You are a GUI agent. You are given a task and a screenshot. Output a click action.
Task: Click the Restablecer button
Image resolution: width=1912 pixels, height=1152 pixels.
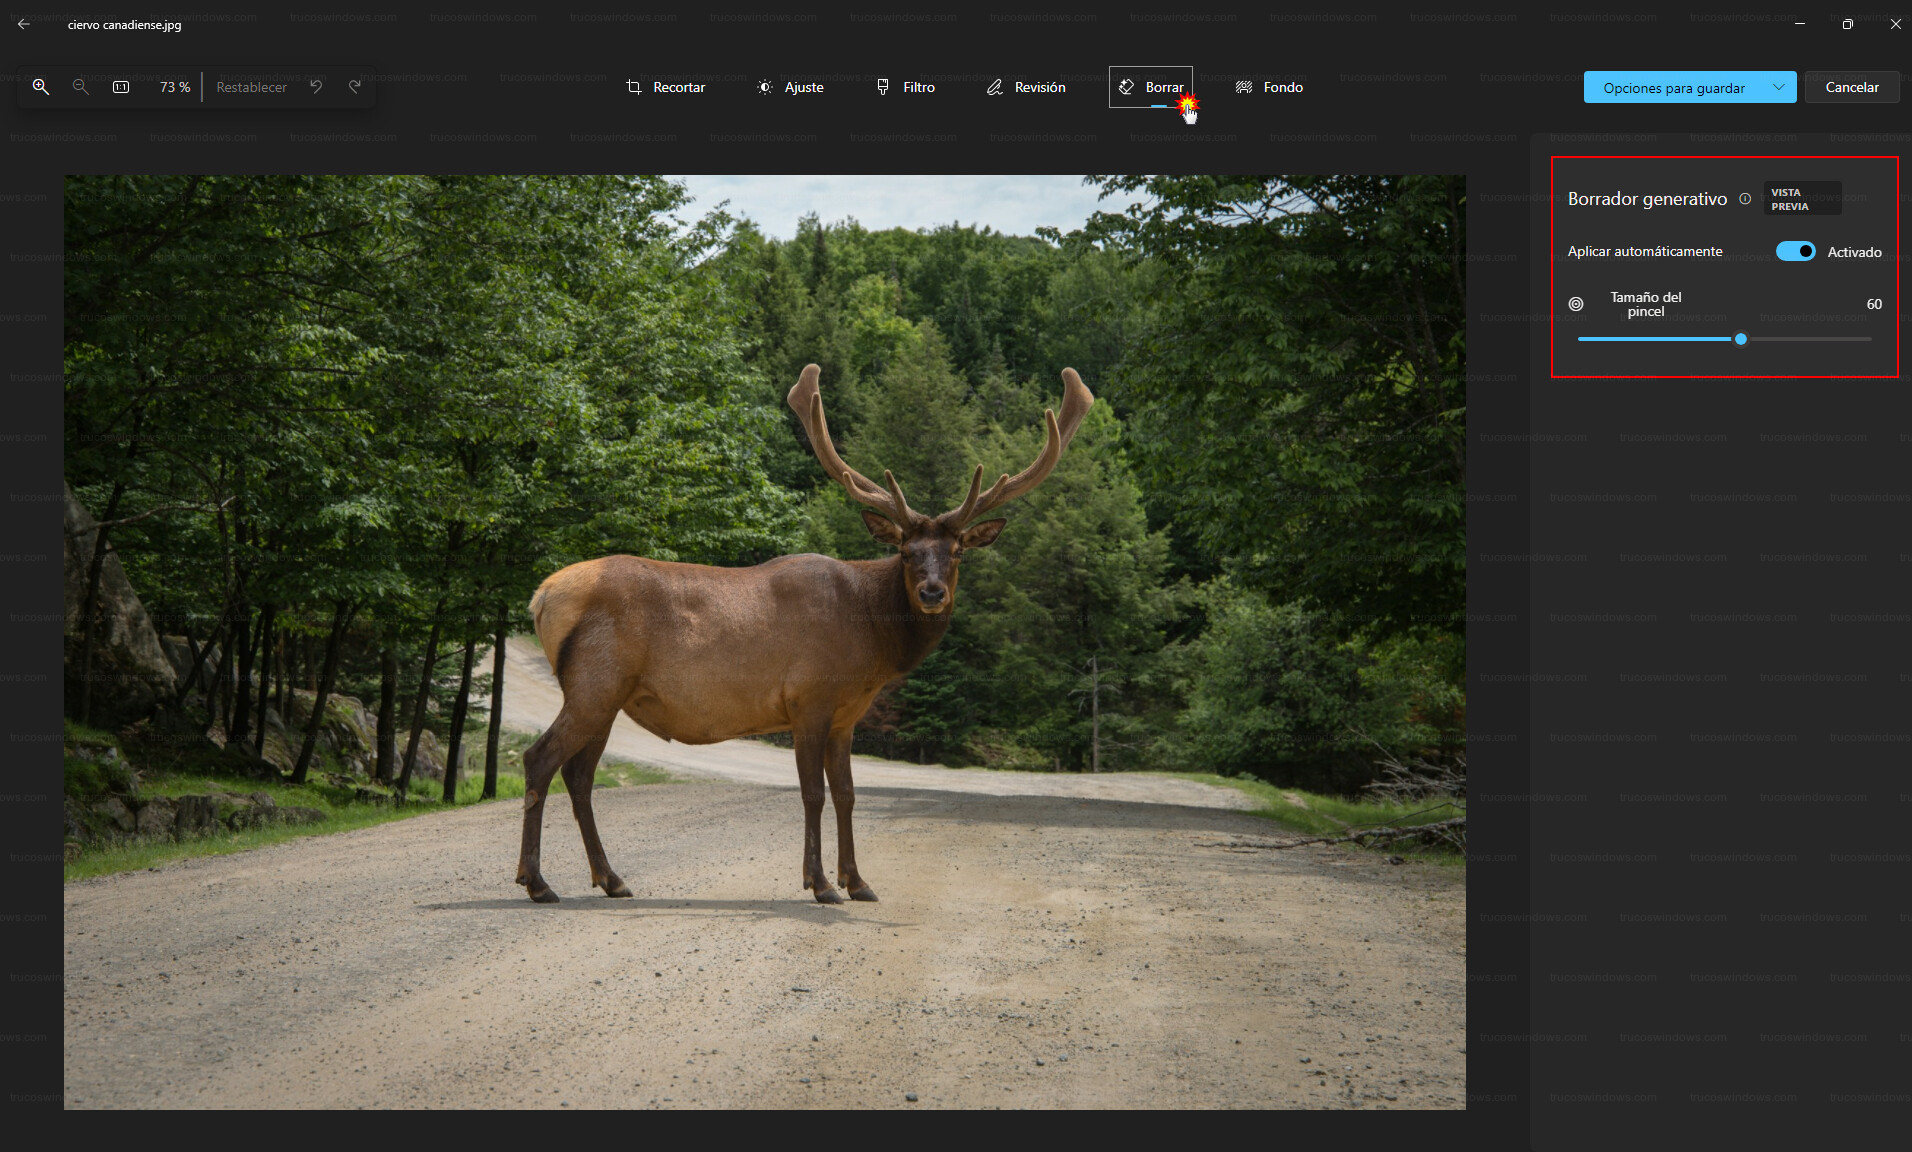(x=251, y=87)
